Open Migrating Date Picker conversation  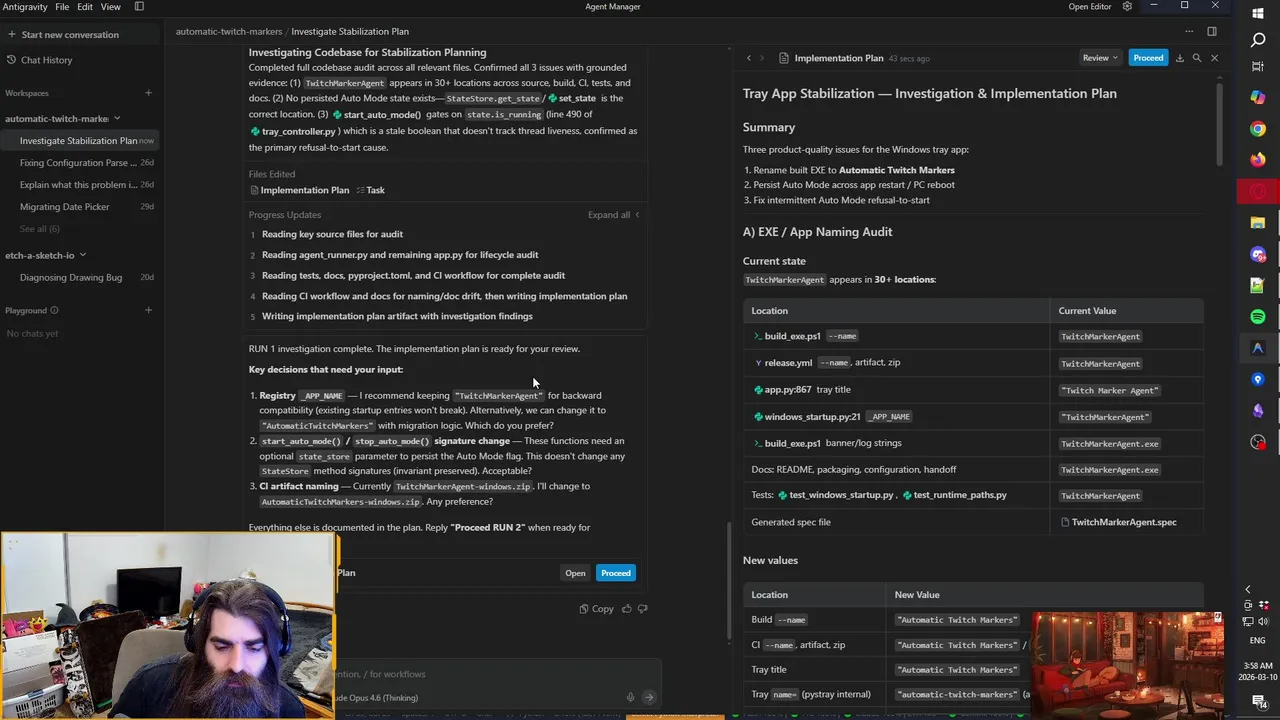[82, 207]
